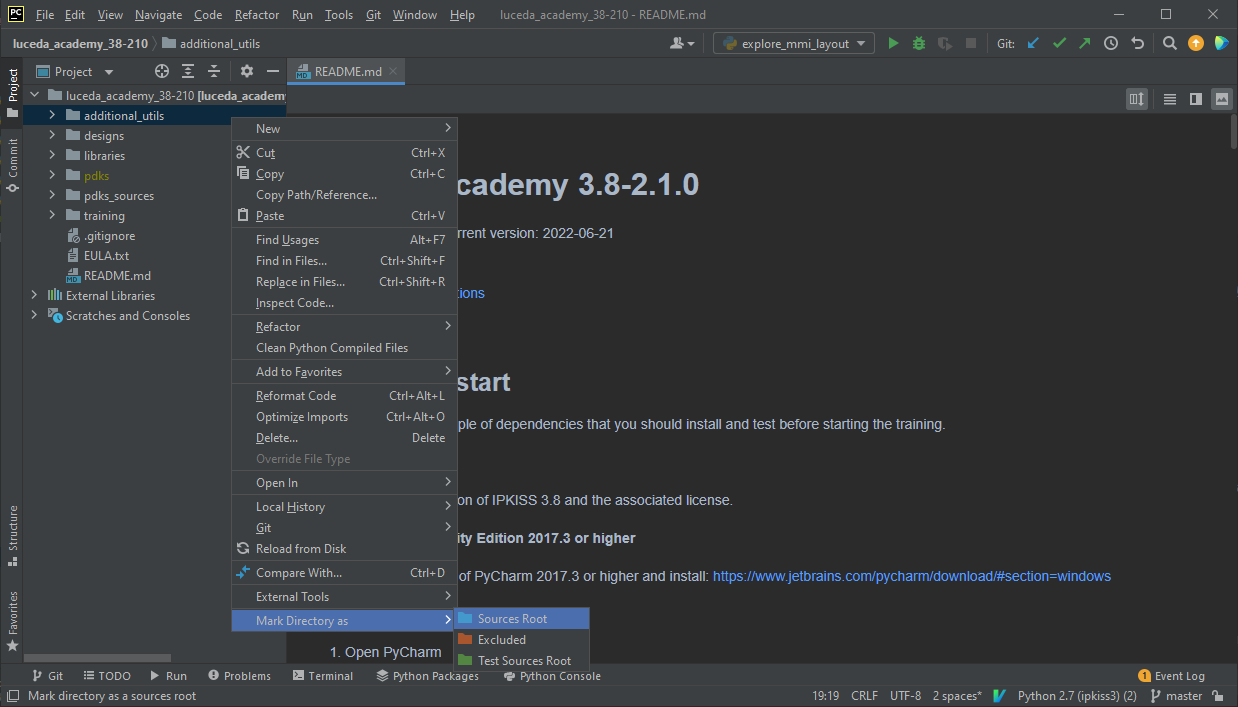Screen dimensions: 1238x707
Task: Click the Git update project arrow
Action: tap(1033, 43)
